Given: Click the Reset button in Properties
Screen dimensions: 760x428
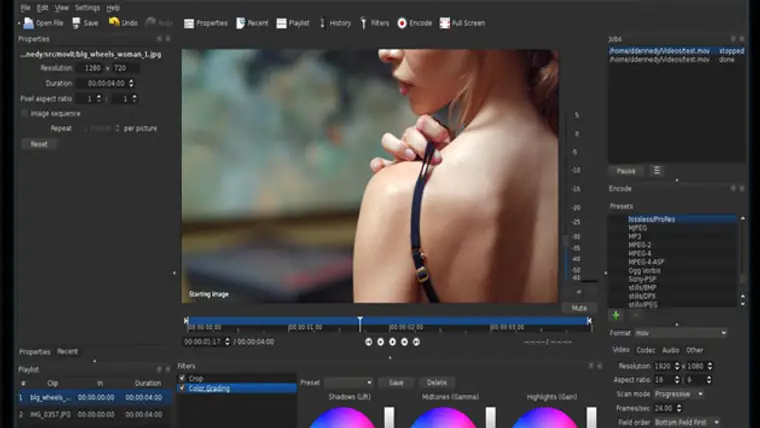Looking at the screenshot, I should click(x=39, y=144).
